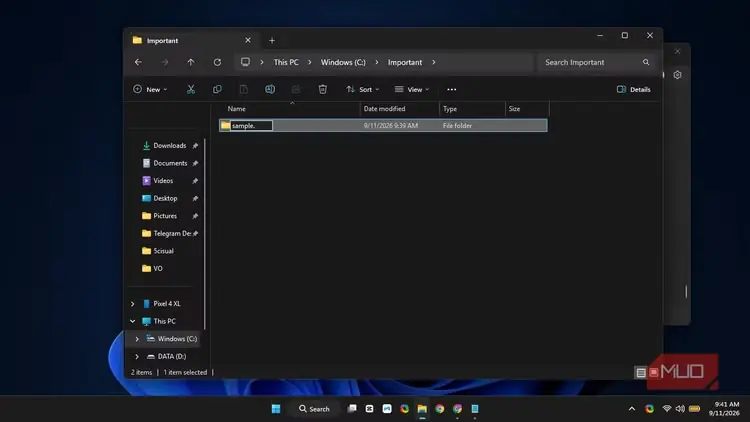
Task: Click the navigation pane scrollbar
Action: pos(205,234)
